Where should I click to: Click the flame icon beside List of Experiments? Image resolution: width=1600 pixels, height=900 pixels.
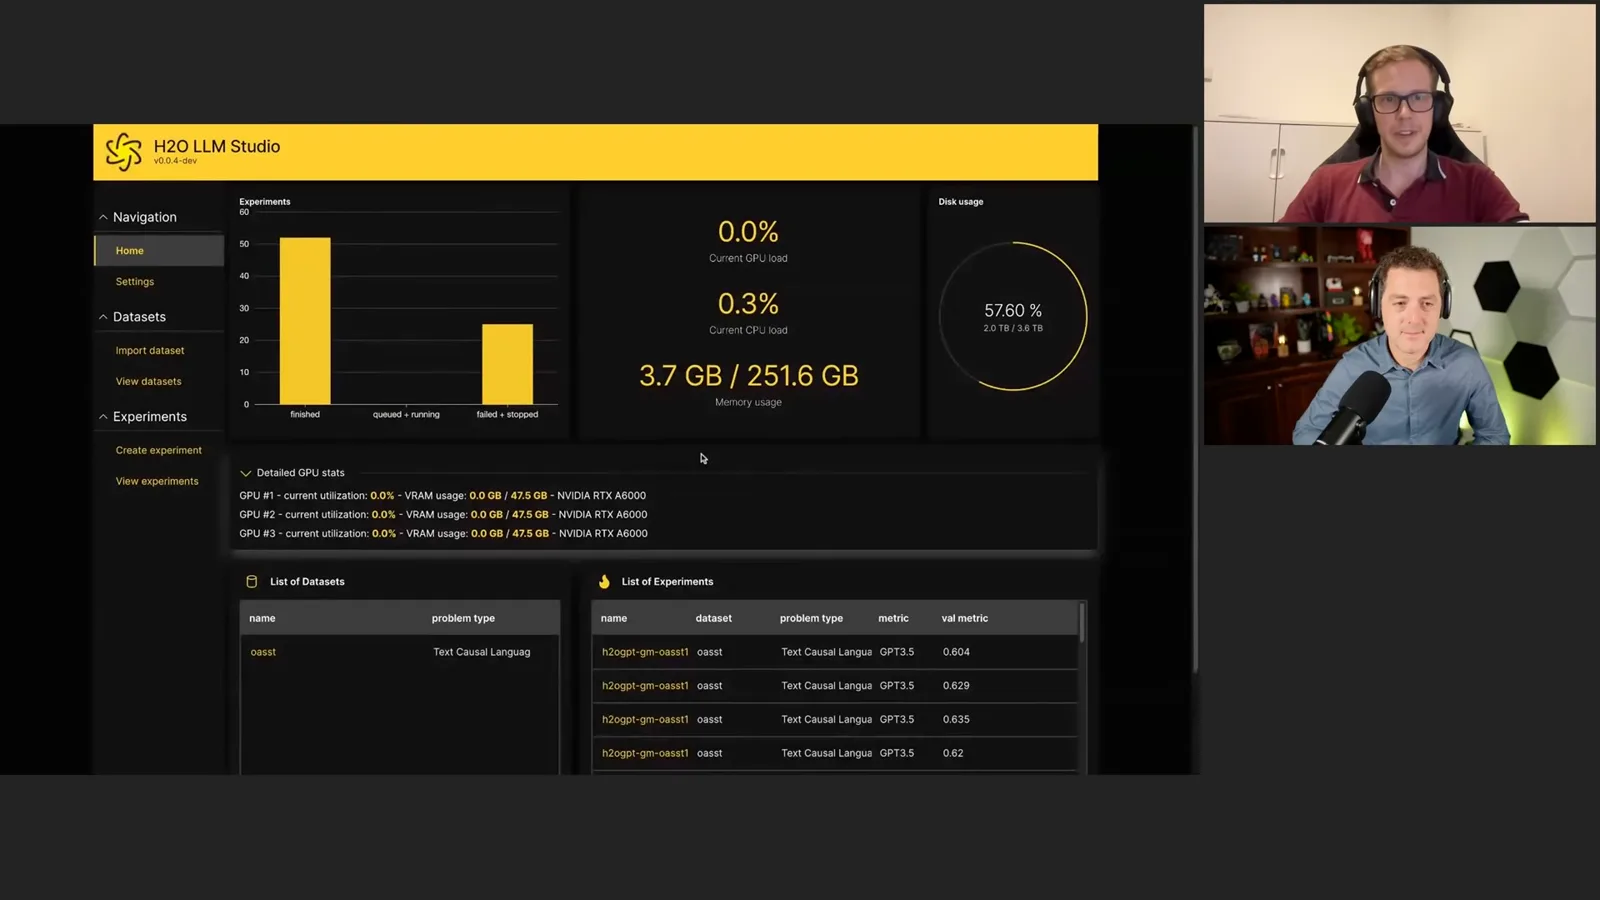pyautogui.click(x=604, y=581)
